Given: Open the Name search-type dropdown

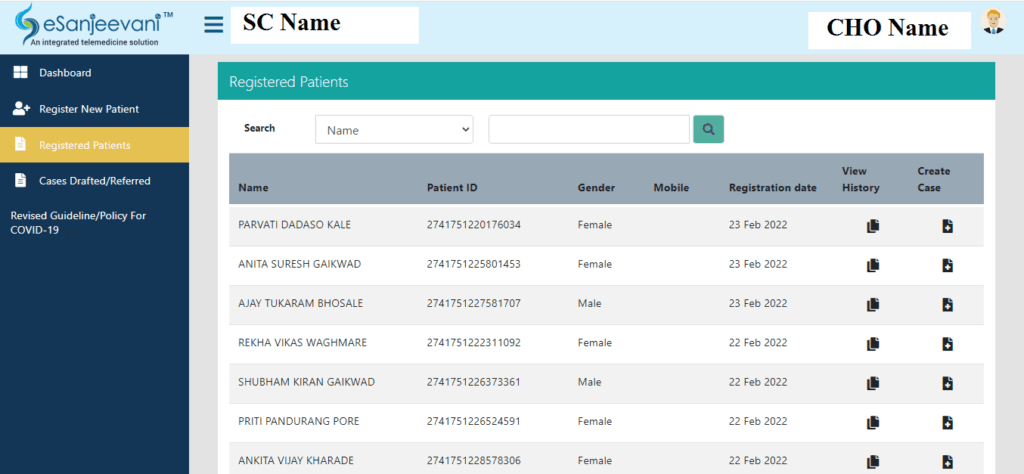Looking at the screenshot, I should pos(394,130).
